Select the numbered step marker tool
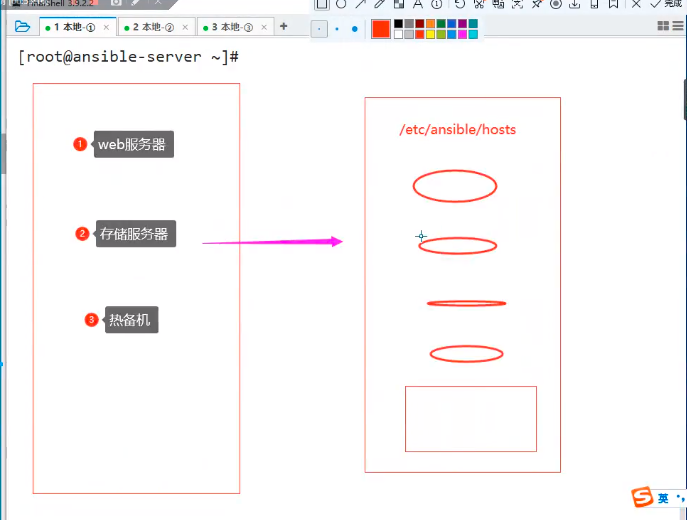 click(436, 4)
